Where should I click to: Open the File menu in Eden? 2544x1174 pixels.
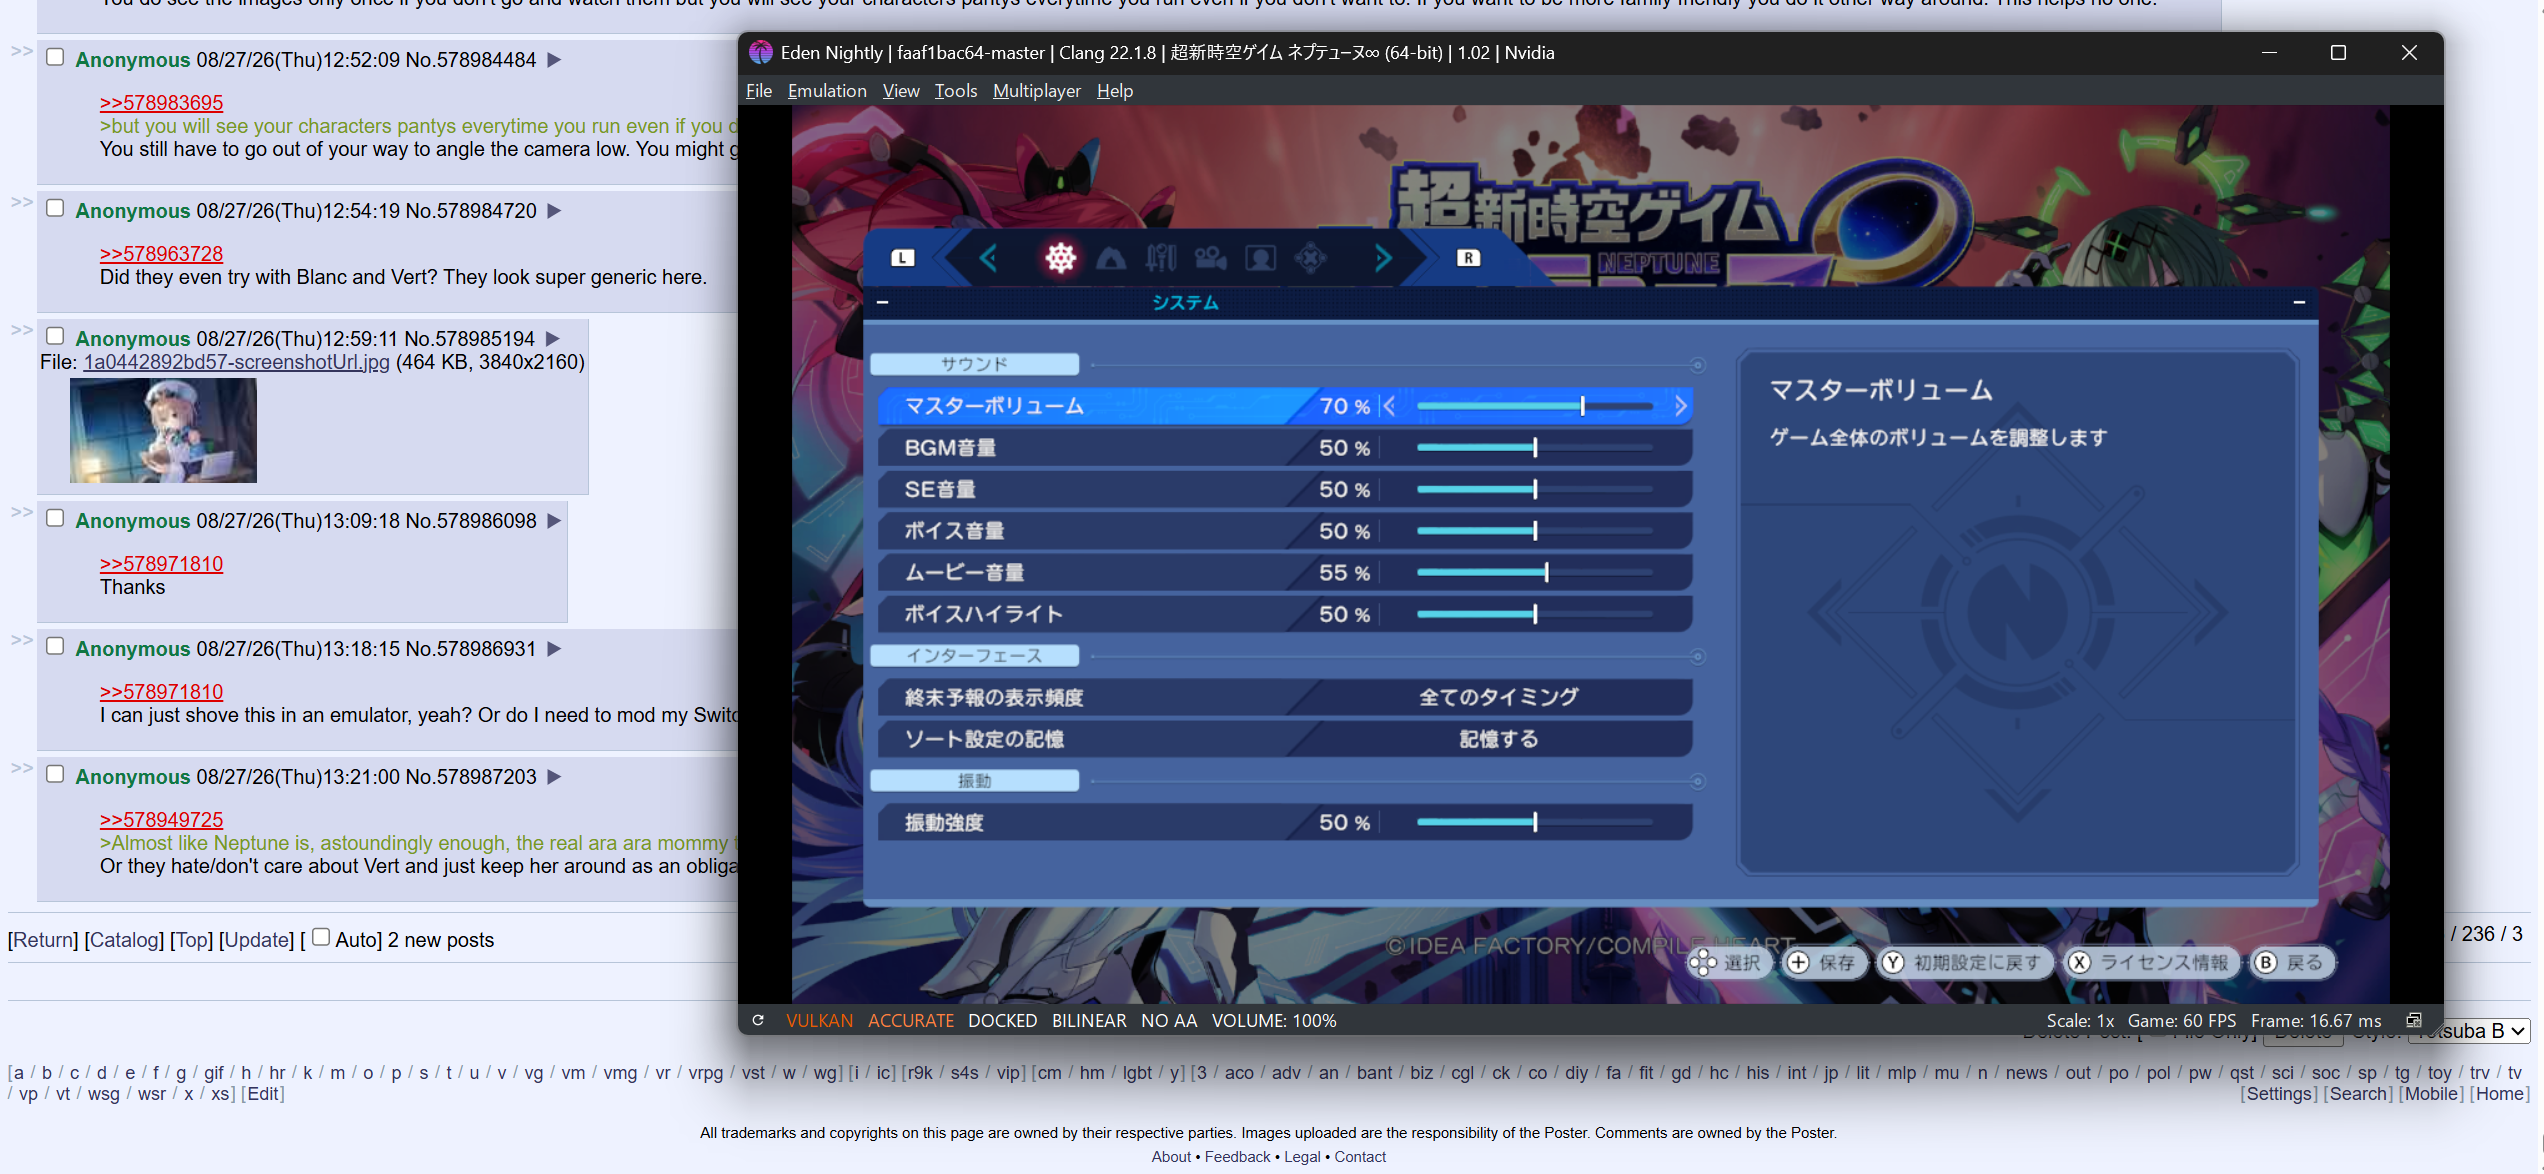point(759,91)
